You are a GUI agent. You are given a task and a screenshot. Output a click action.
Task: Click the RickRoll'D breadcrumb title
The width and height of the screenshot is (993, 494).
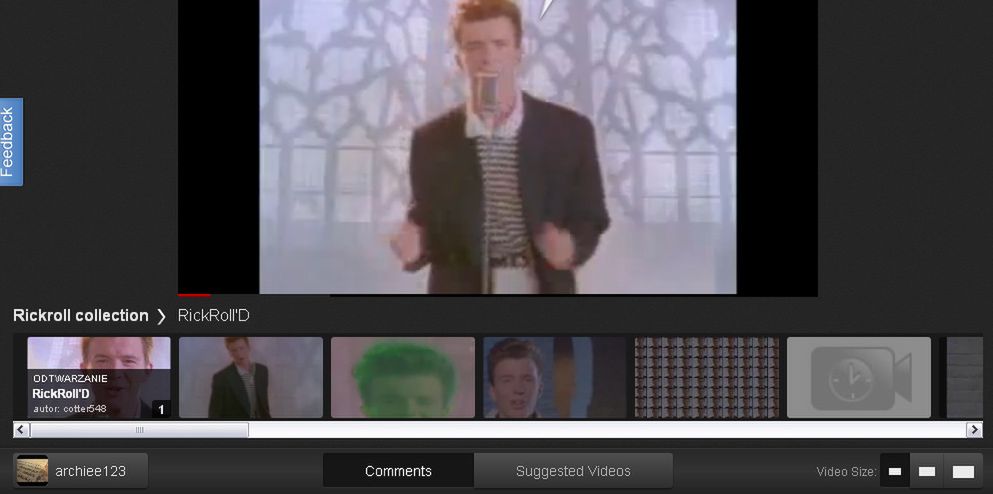point(213,315)
